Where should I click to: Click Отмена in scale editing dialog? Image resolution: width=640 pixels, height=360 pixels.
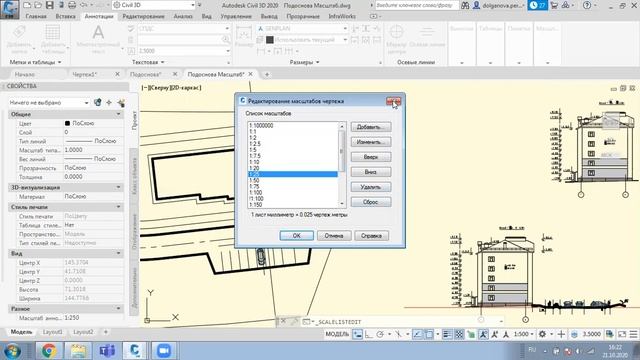[x=334, y=236]
